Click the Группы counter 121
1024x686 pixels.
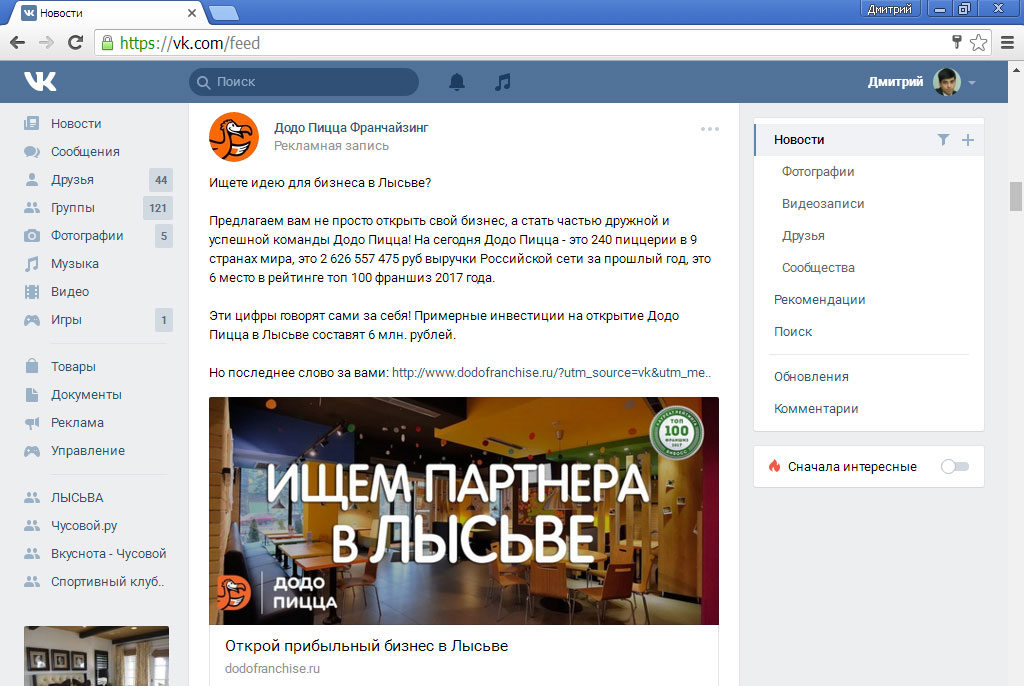(157, 208)
